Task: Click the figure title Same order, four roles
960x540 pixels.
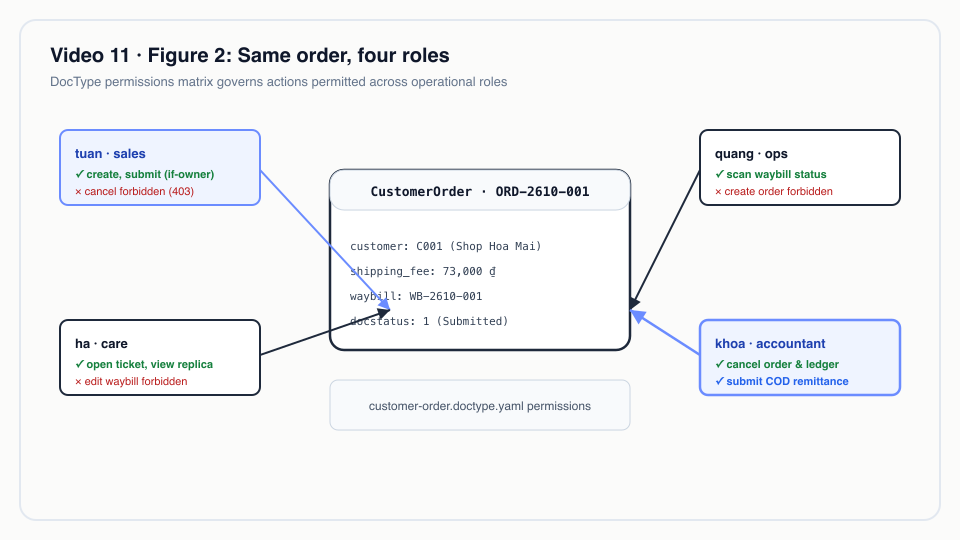Action: click(343, 55)
